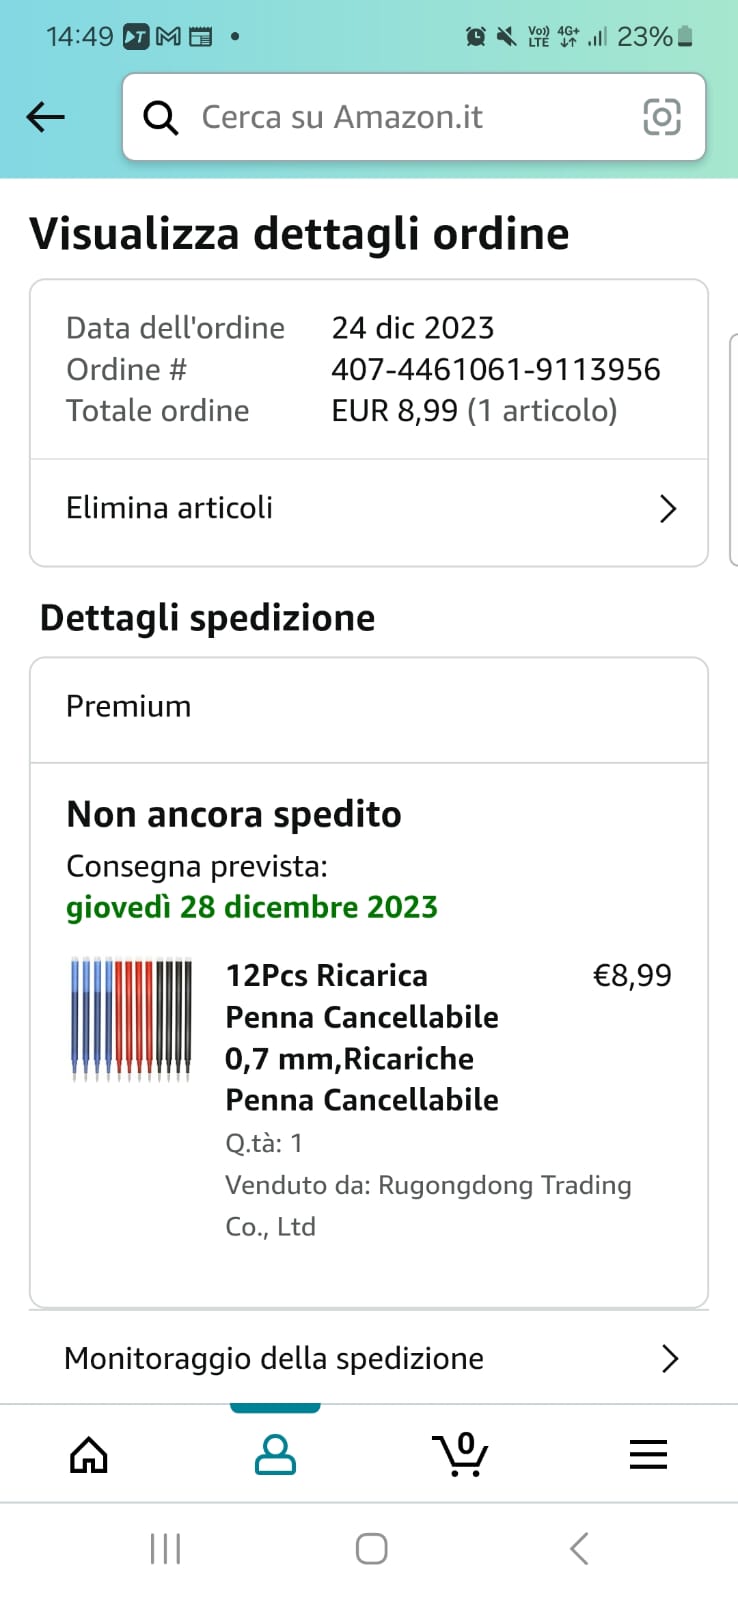
Task: Open the pen refills product thumbnail
Action: [x=130, y=1018]
